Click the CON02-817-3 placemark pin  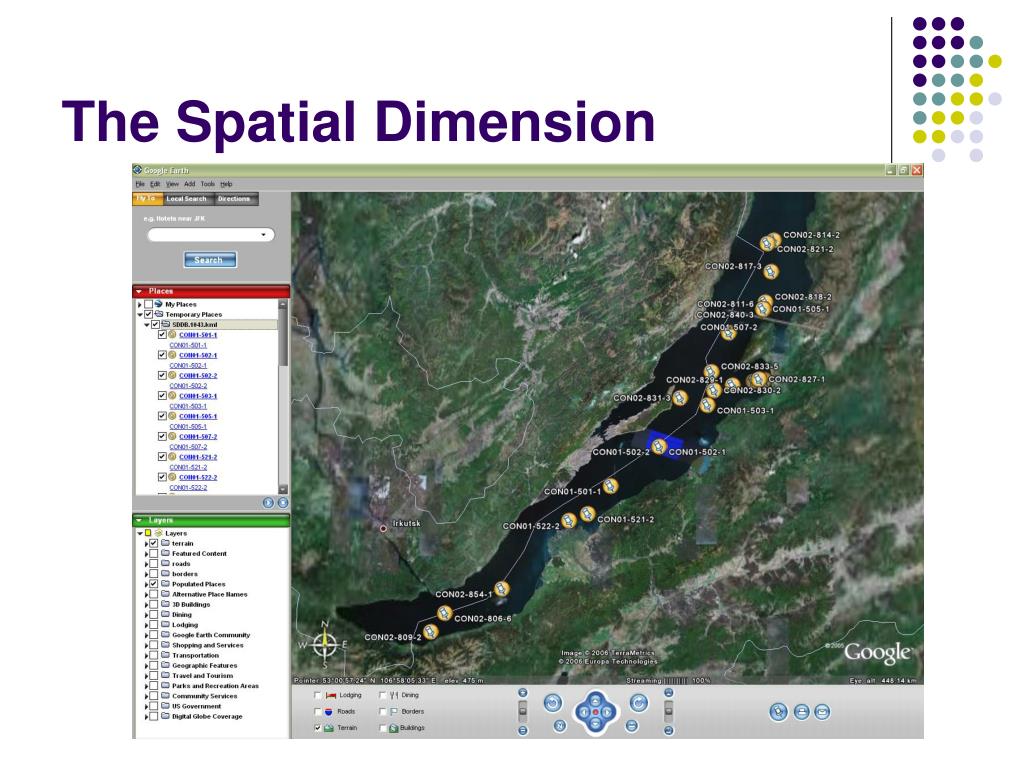pos(771,271)
